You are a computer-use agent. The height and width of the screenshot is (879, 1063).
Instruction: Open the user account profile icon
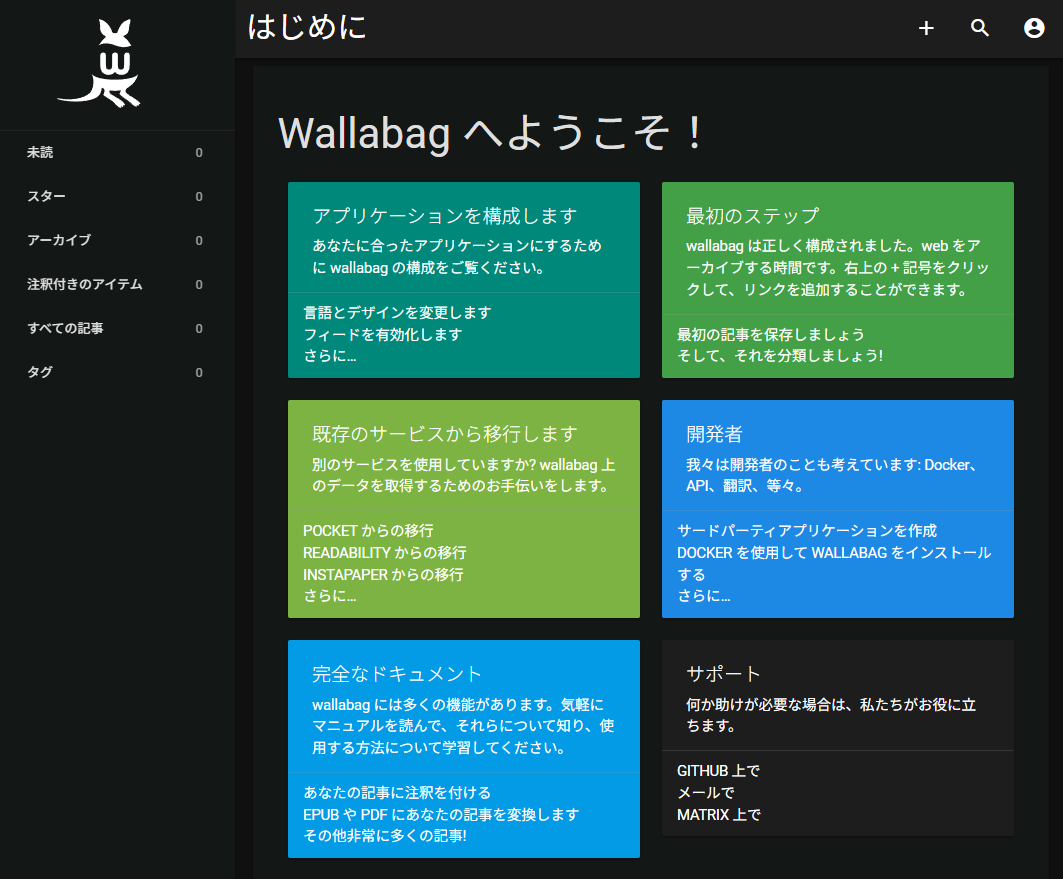point(1034,28)
